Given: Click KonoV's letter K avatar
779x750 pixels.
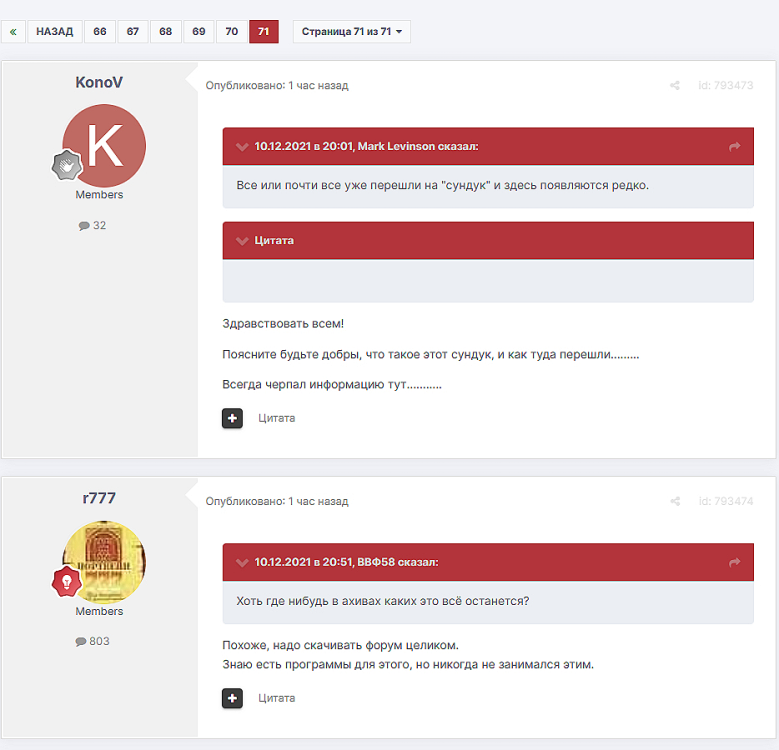Looking at the screenshot, I should click(105, 145).
